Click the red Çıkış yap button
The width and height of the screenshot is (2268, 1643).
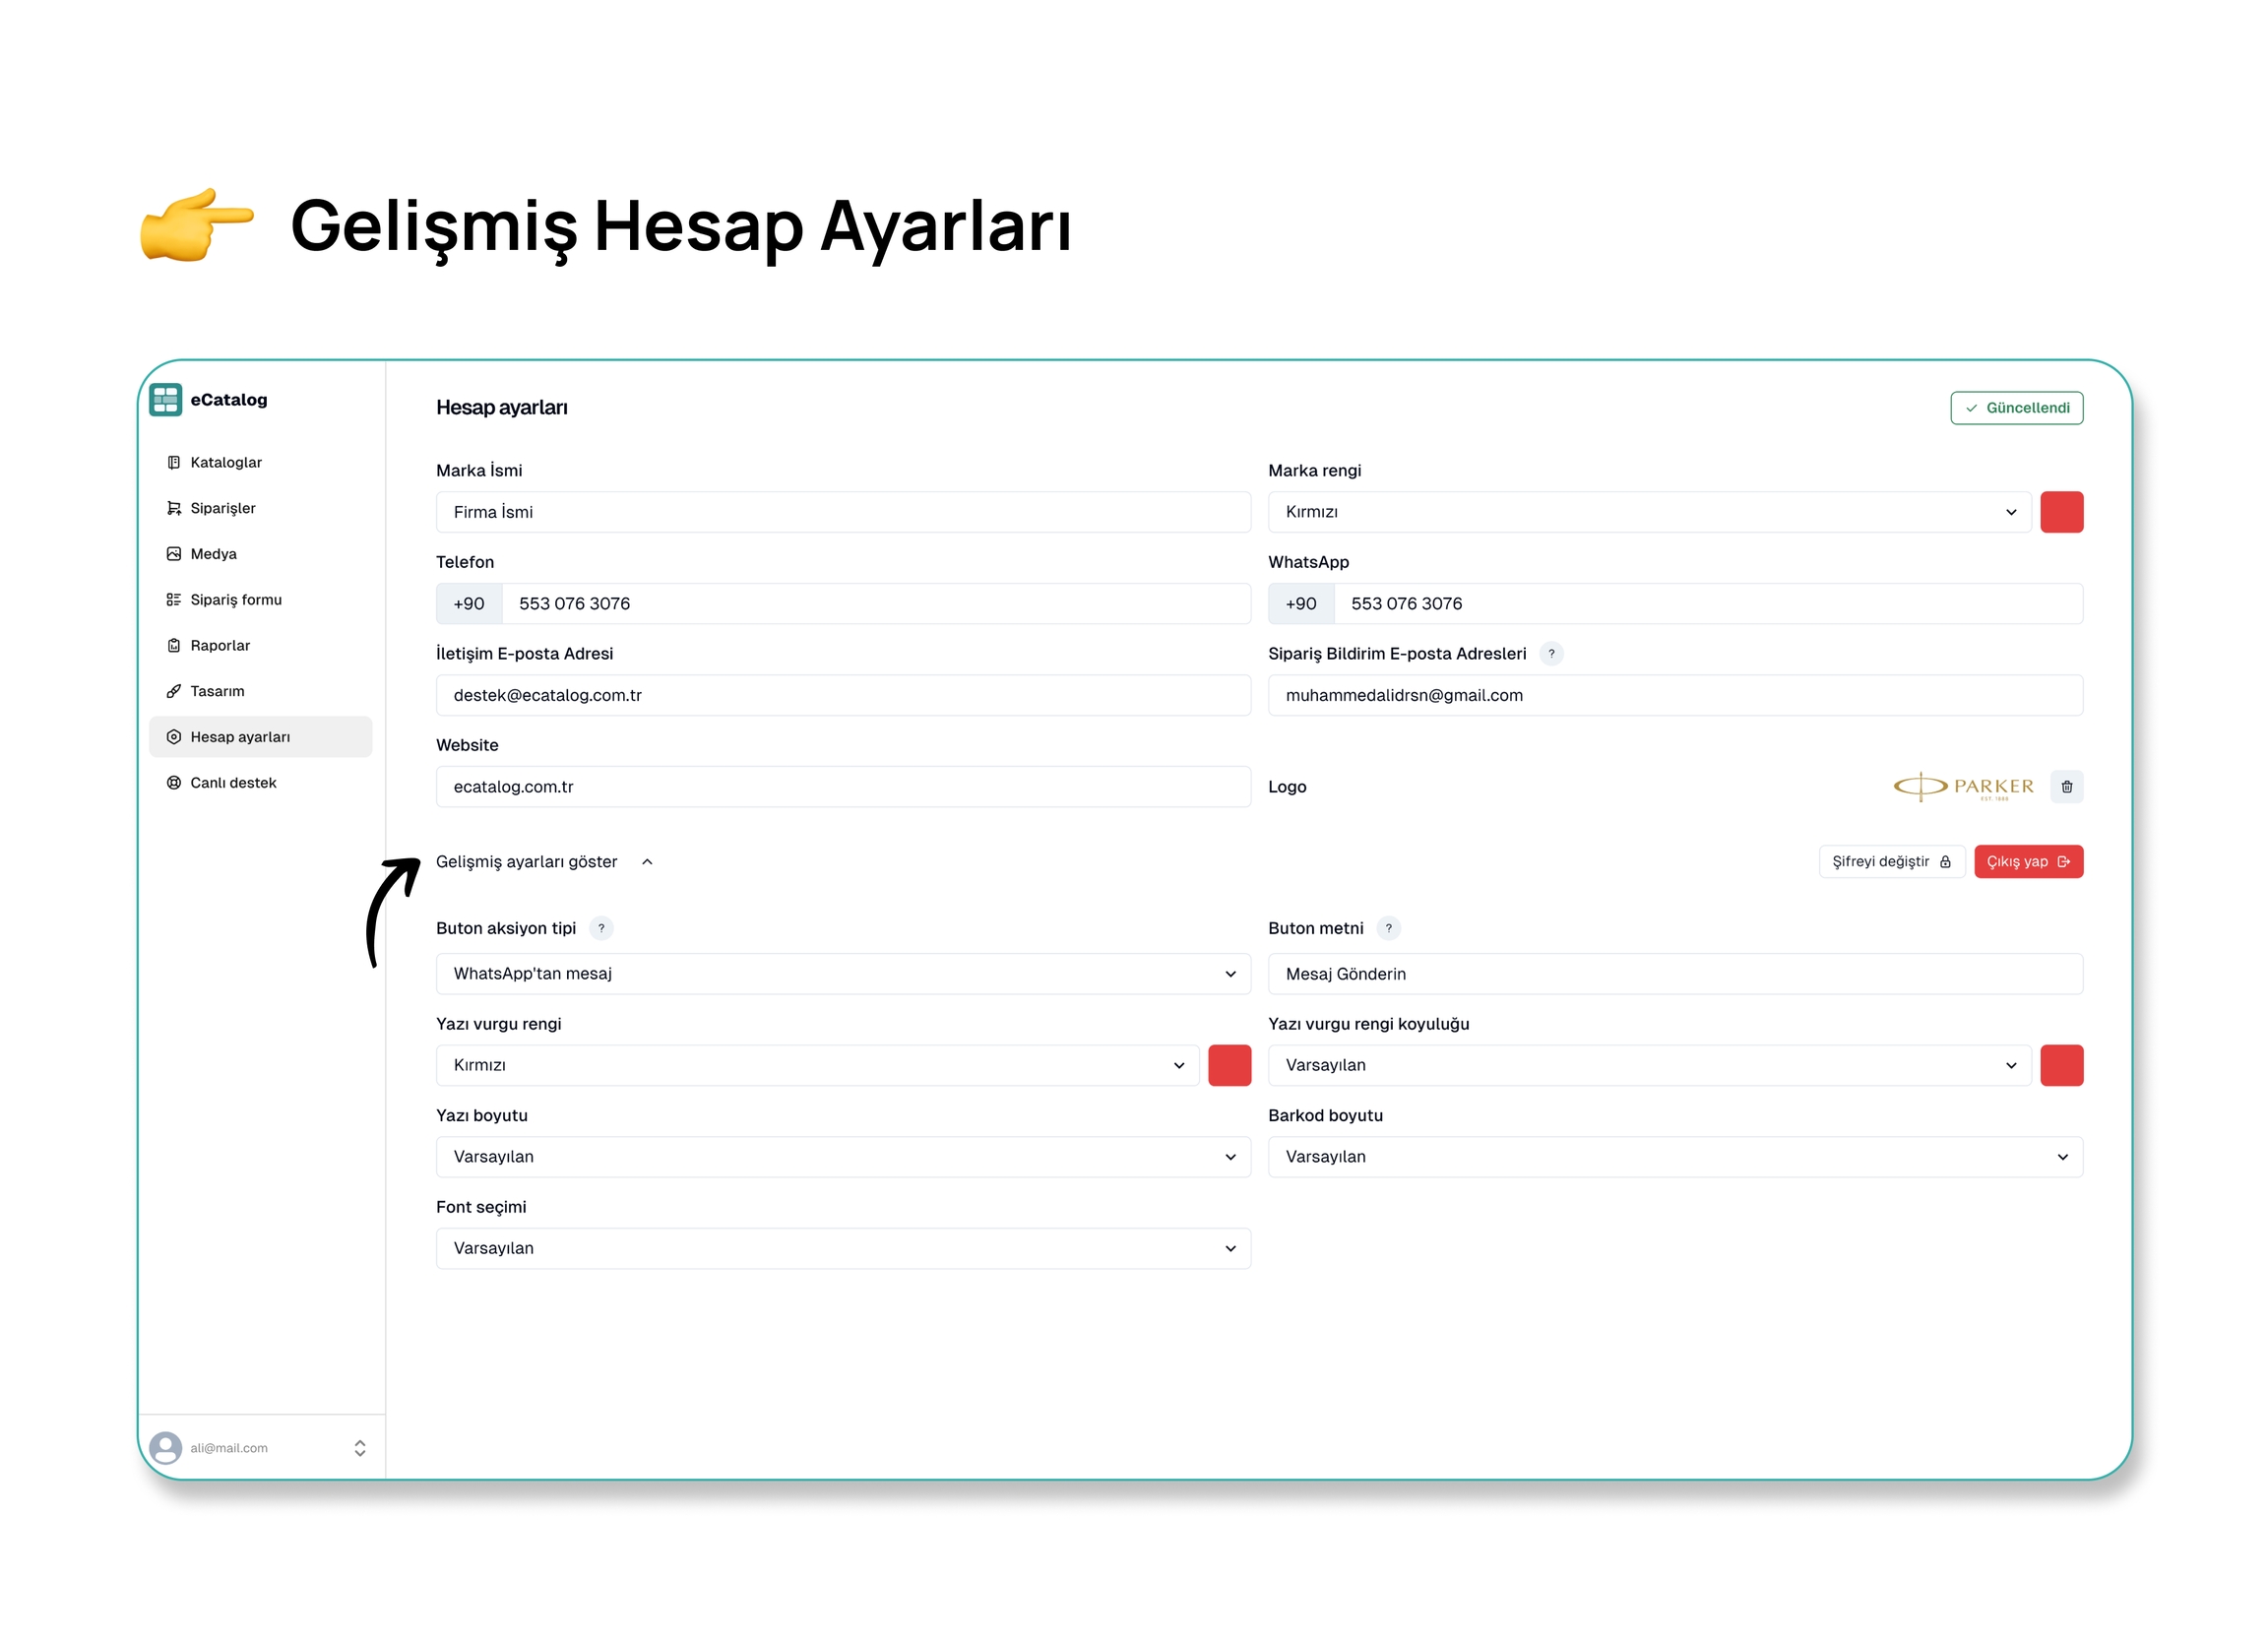point(2027,862)
